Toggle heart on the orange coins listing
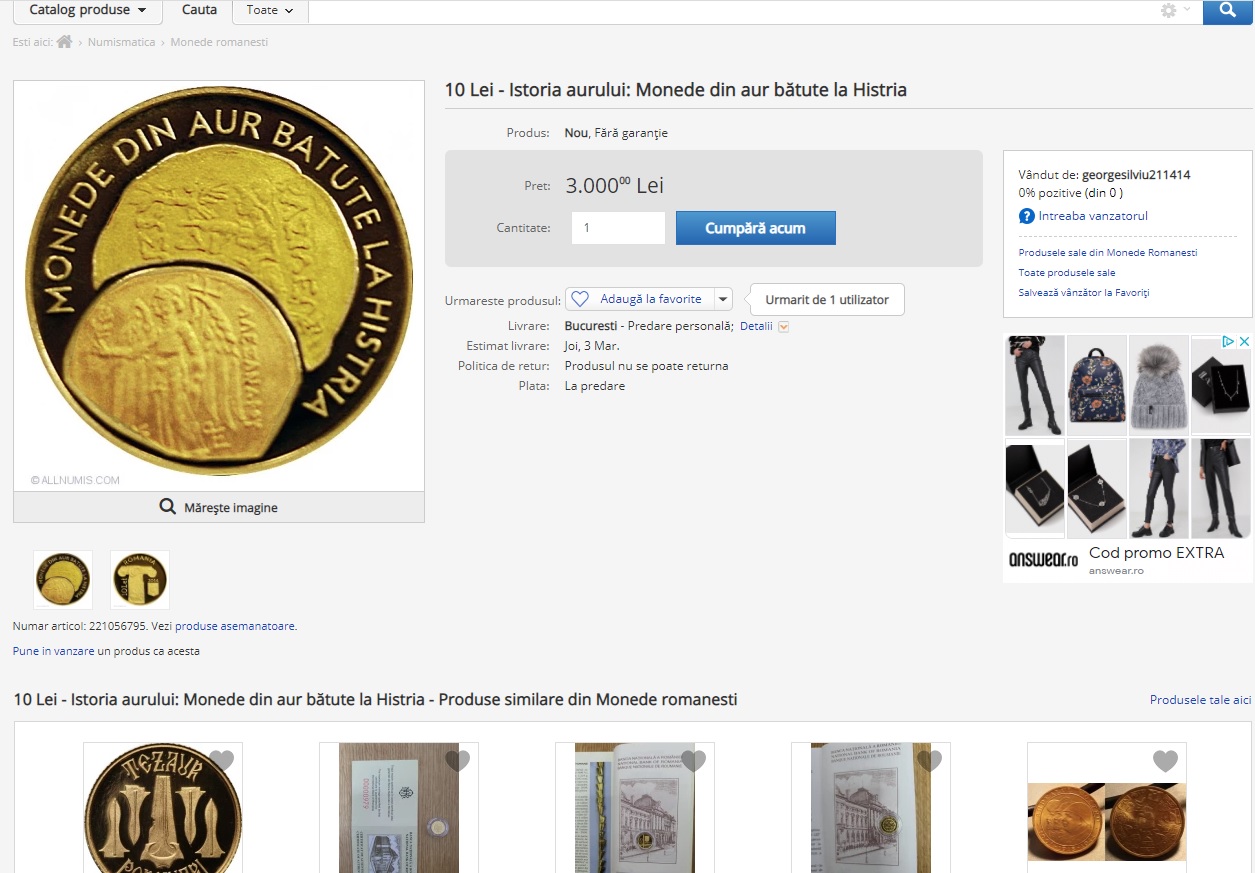Viewport: 1255px width, 873px height. click(1165, 761)
